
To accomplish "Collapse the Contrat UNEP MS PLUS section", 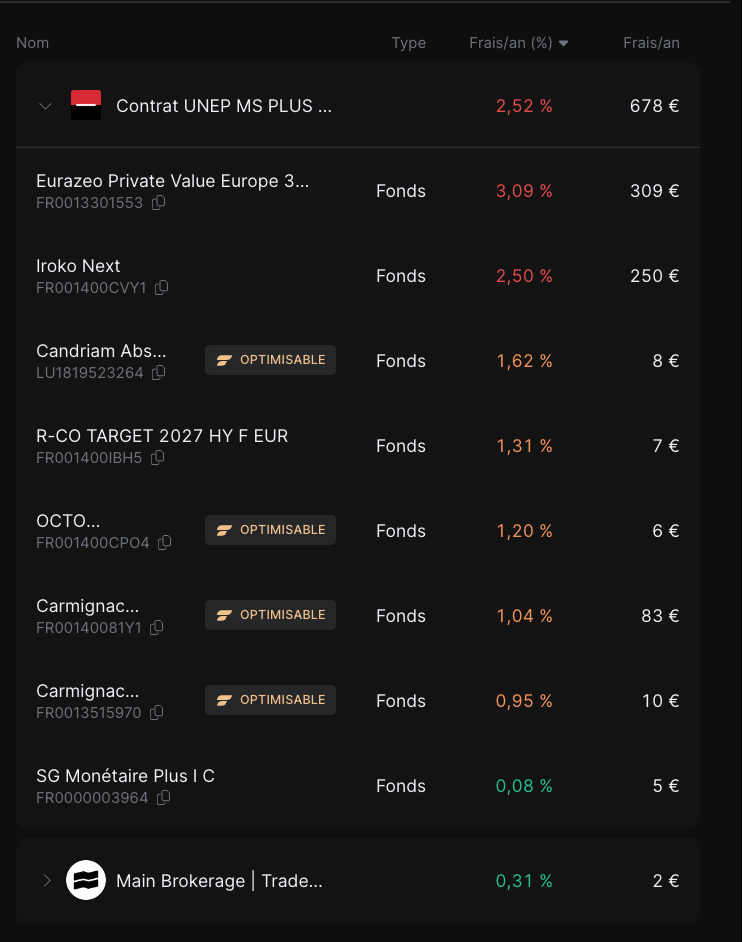I will click(45, 106).
